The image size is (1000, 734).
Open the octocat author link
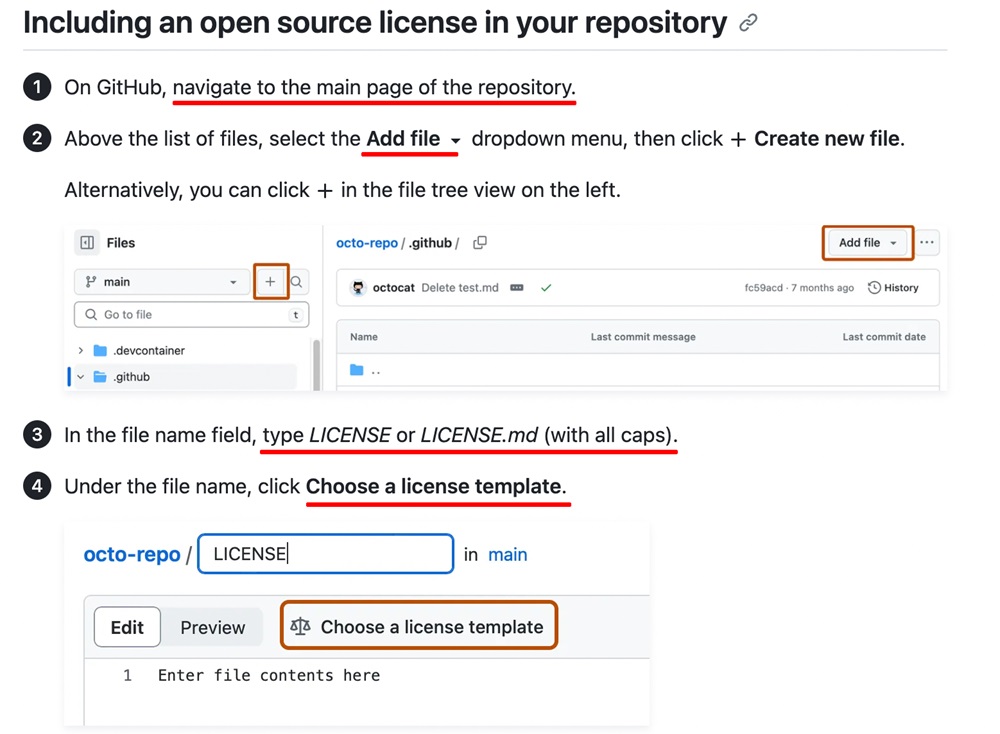(x=393, y=288)
